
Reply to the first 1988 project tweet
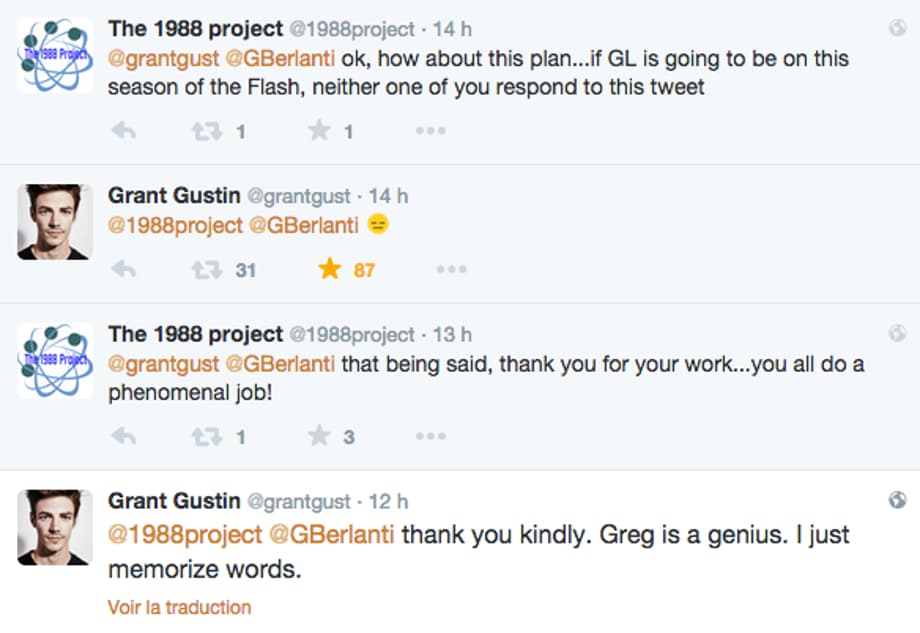coord(123,131)
